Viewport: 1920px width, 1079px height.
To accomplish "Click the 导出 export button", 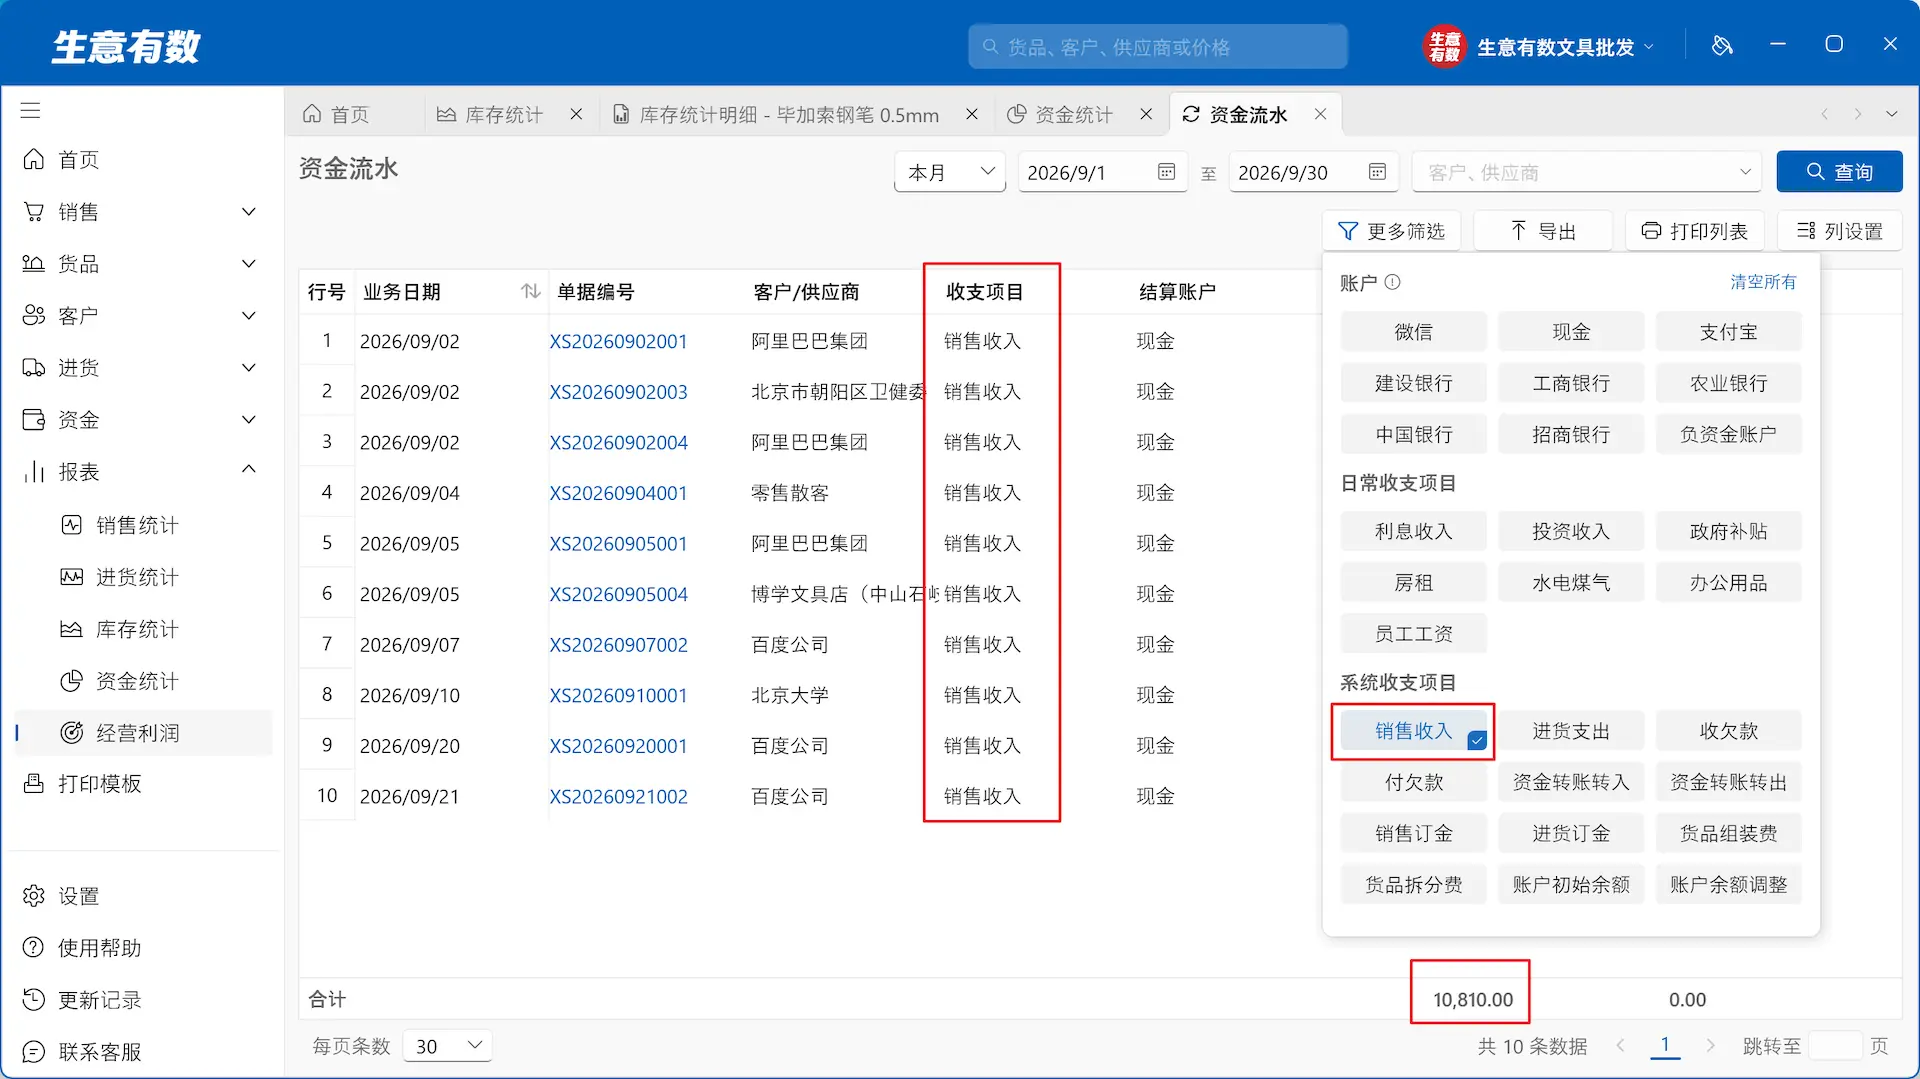I will [1543, 231].
